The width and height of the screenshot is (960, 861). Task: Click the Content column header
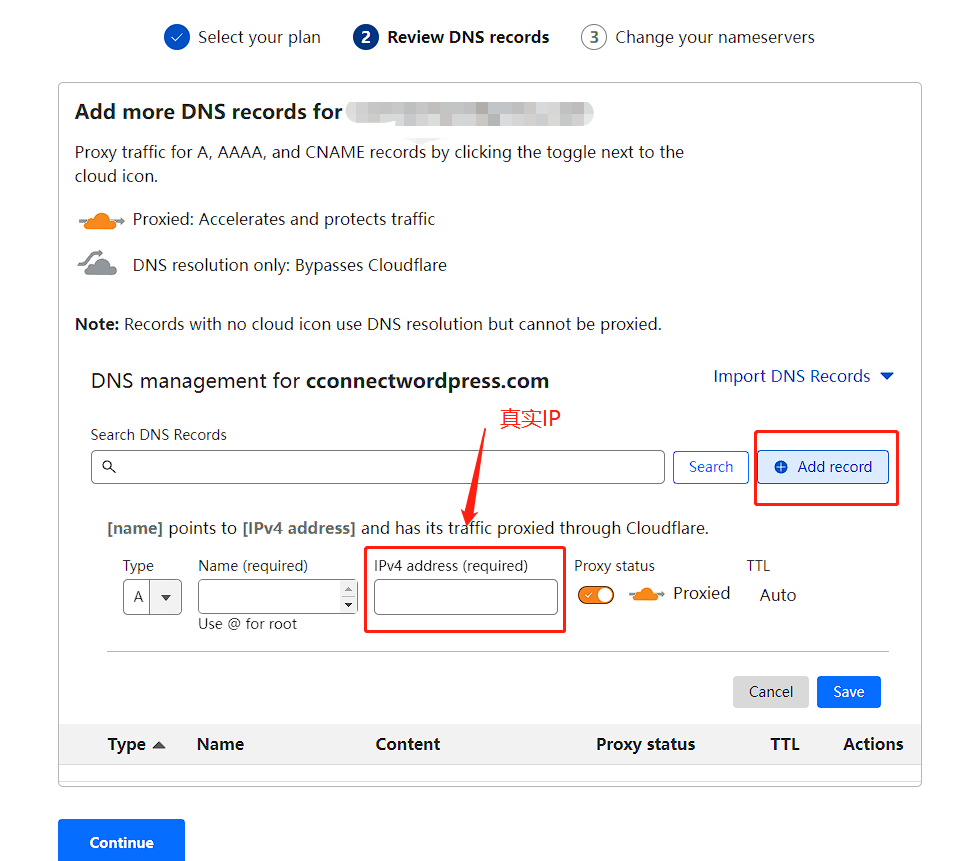click(408, 745)
